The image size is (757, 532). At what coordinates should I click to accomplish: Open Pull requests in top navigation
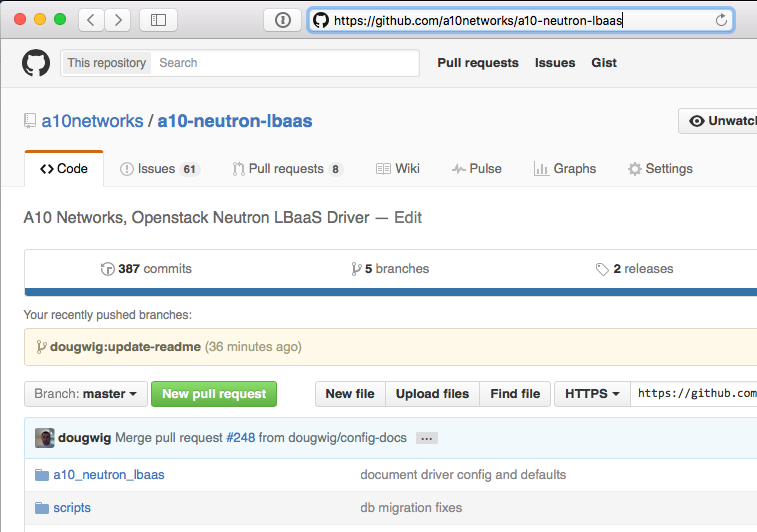click(478, 63)
